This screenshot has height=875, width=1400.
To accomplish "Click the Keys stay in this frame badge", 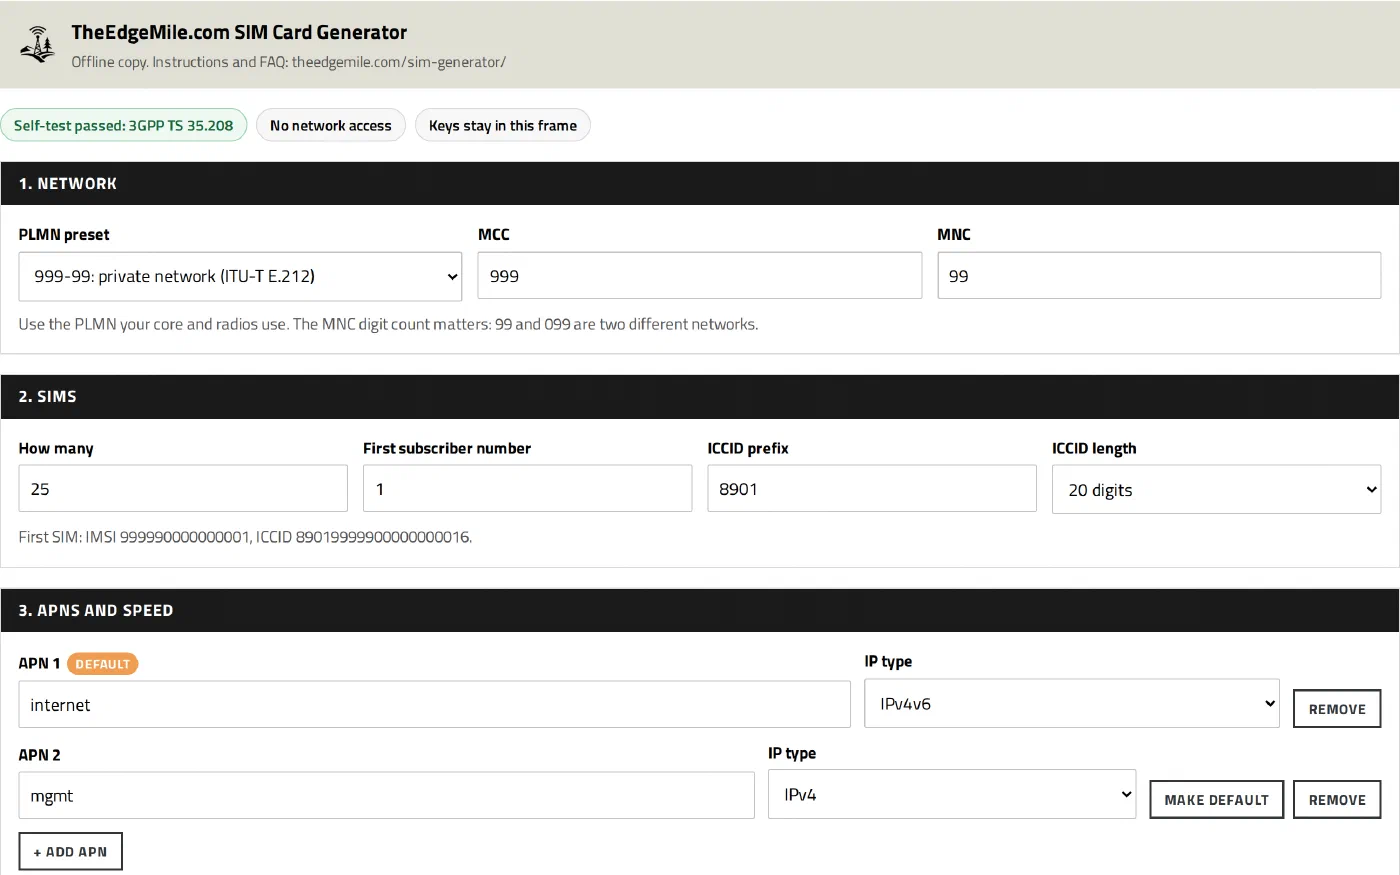I will pyautogui.click(x=503, y=125).
